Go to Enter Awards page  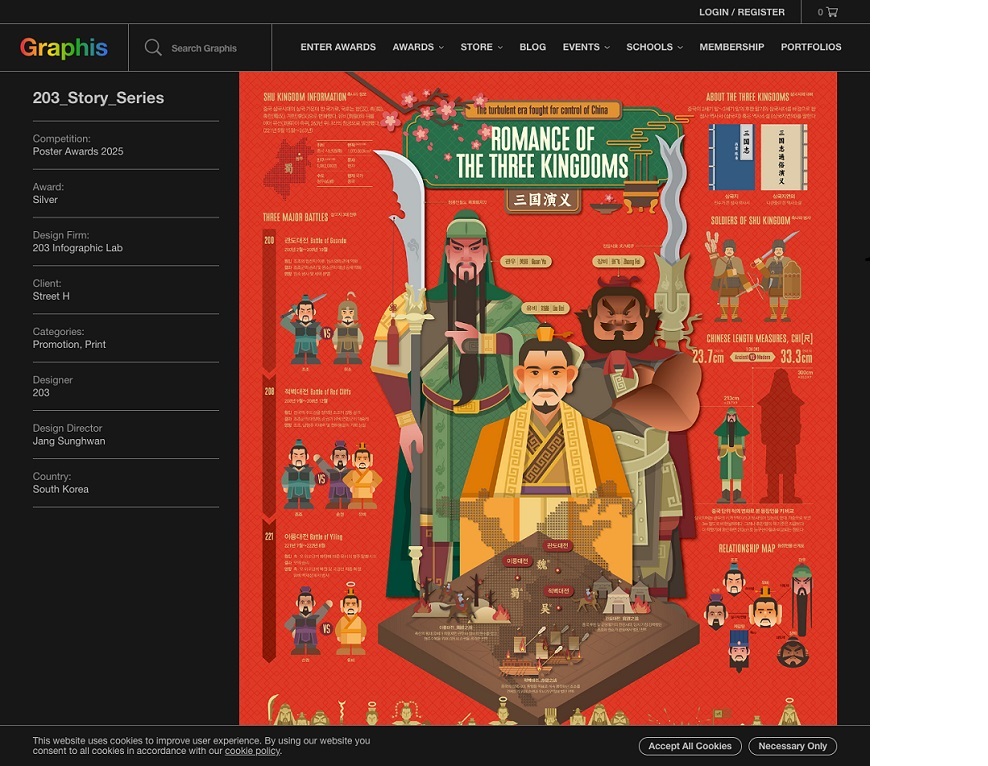coord(338,47)
